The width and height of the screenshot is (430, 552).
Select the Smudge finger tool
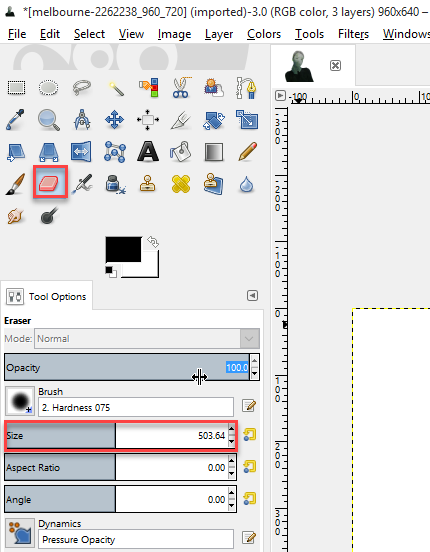15,216
